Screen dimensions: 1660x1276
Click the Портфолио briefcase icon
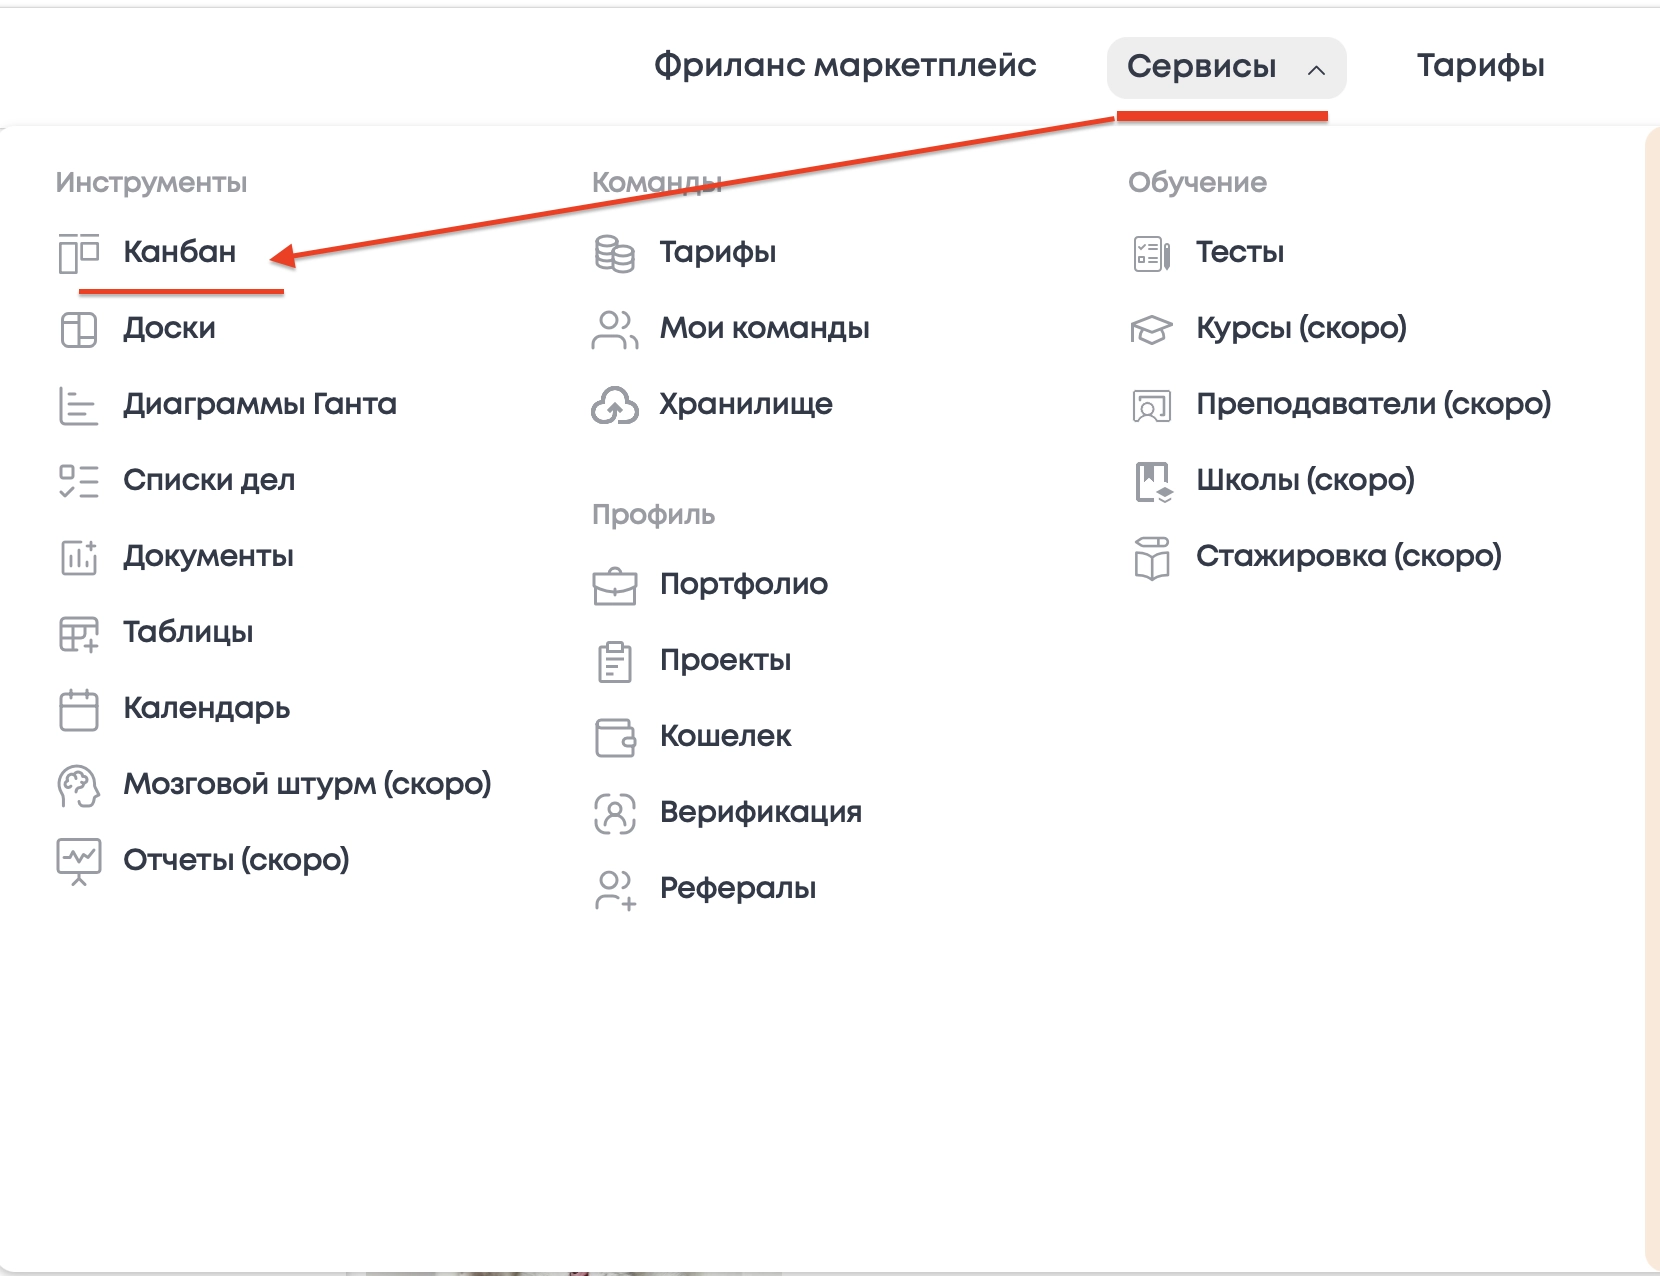coord(614,585)
